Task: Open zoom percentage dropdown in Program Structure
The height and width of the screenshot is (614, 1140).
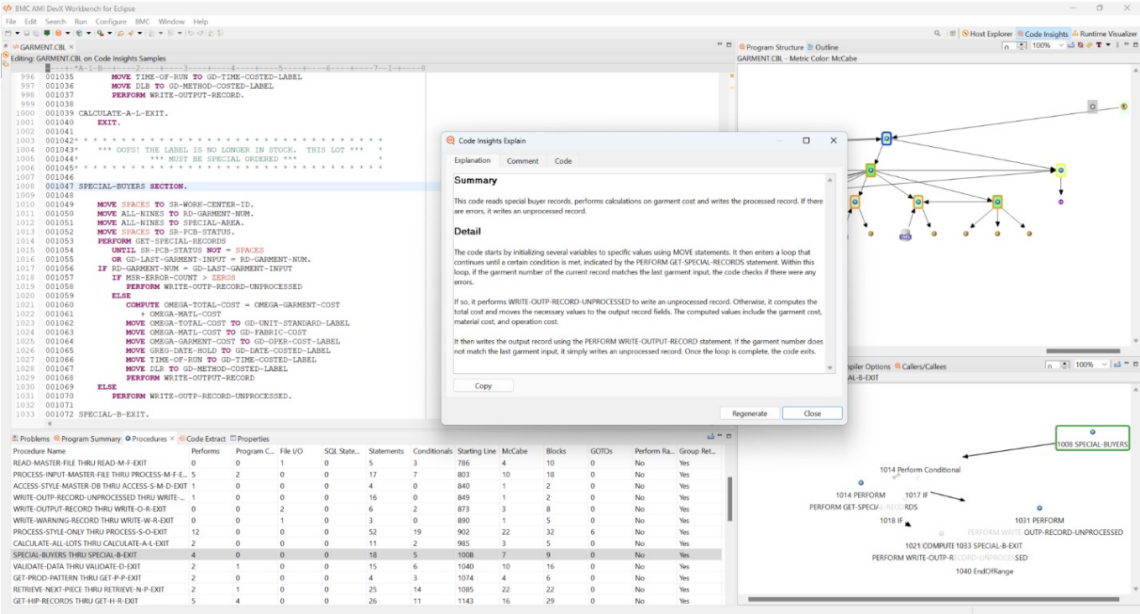Action: (1062, 46)
